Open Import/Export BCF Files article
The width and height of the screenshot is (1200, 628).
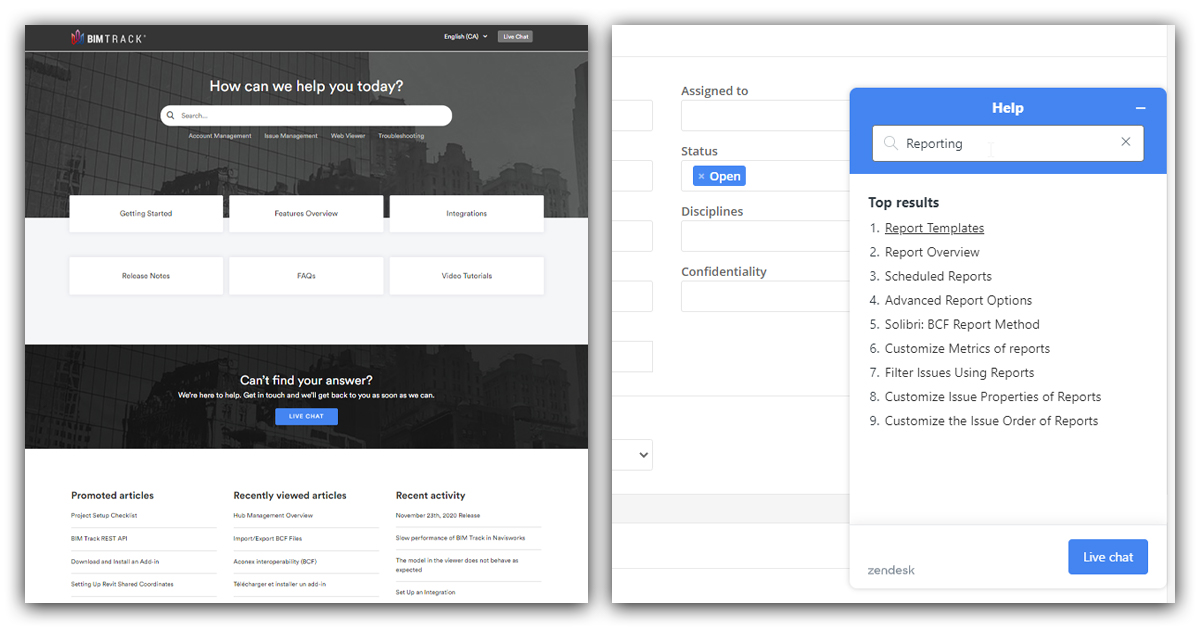point(267,538)
